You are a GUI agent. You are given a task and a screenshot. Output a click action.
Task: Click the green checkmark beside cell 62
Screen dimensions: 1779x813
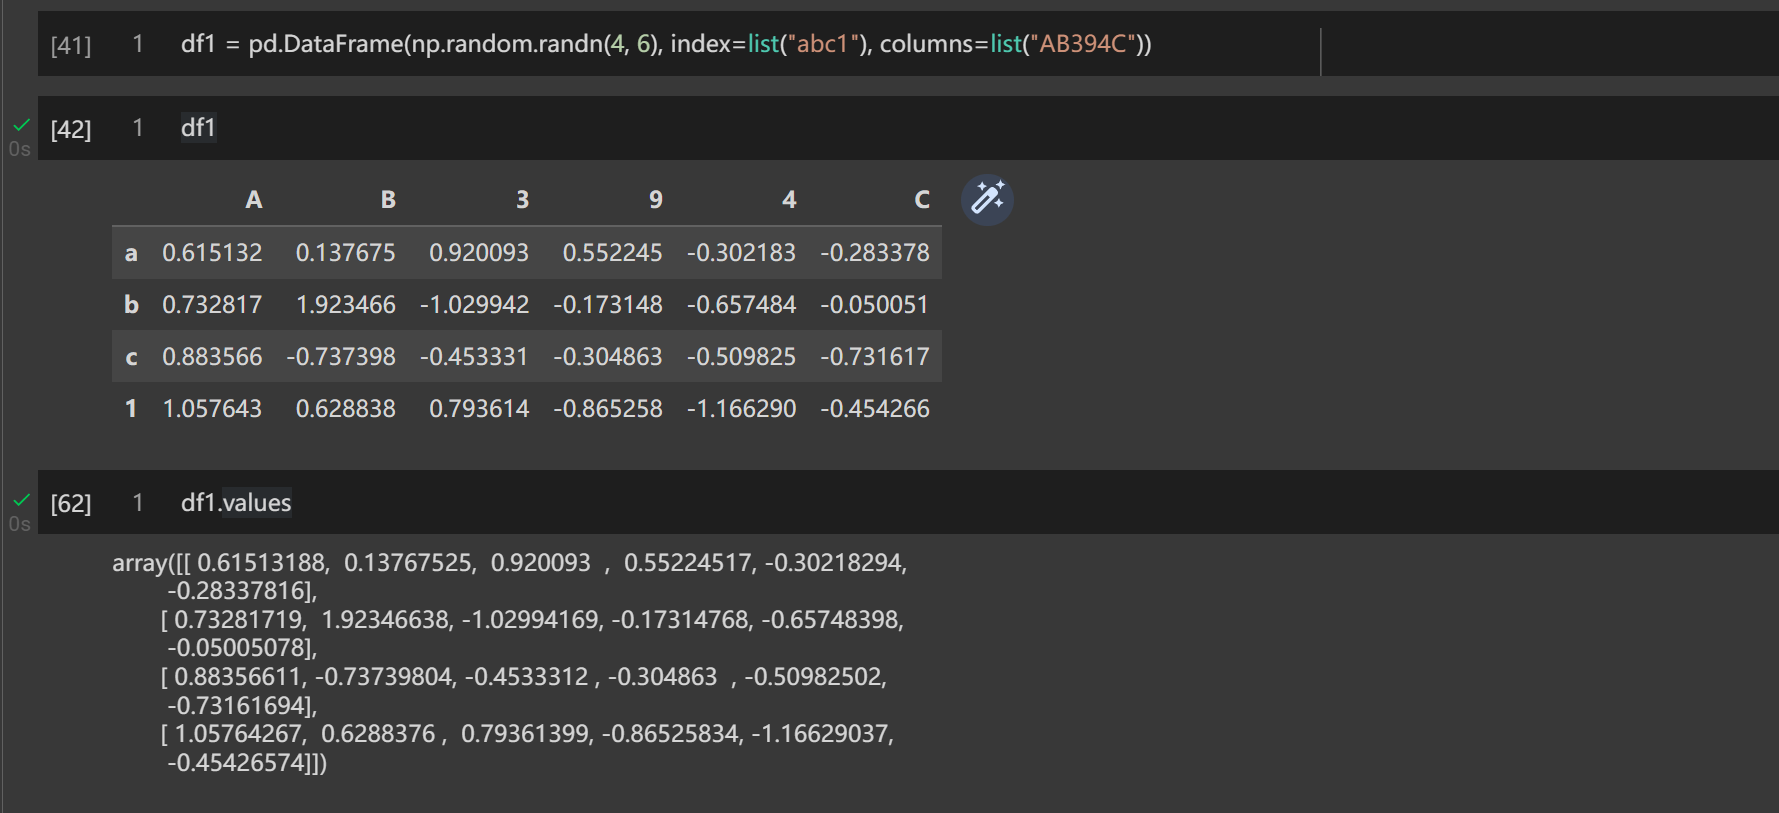click(x=21, y=499)
